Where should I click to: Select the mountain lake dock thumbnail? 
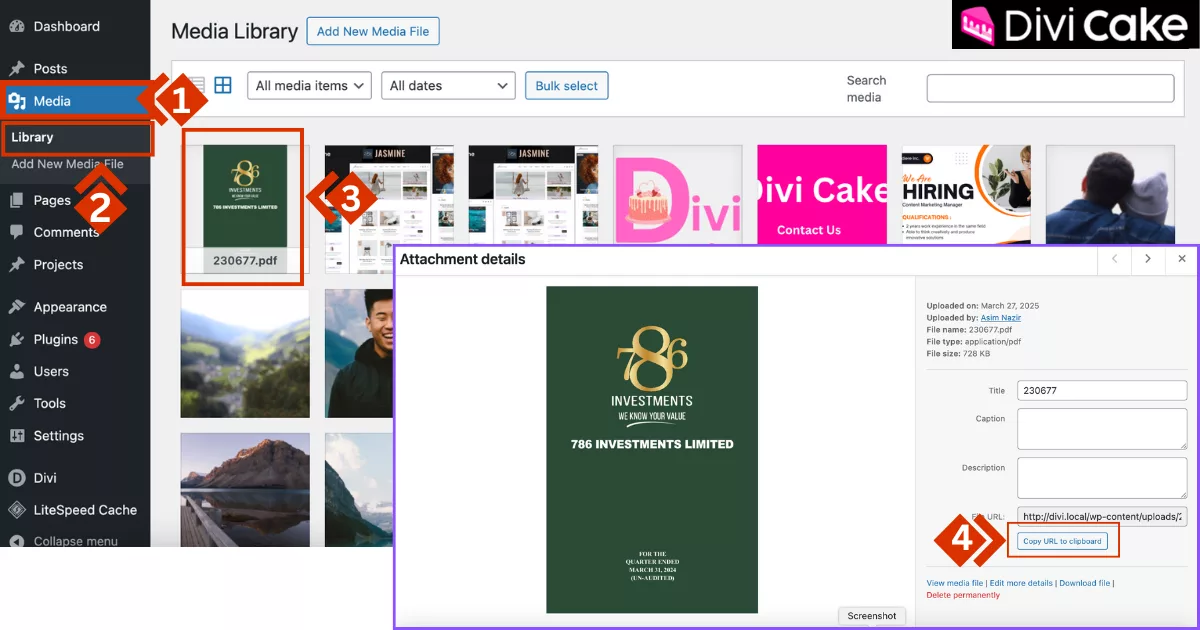click(245, 489)
